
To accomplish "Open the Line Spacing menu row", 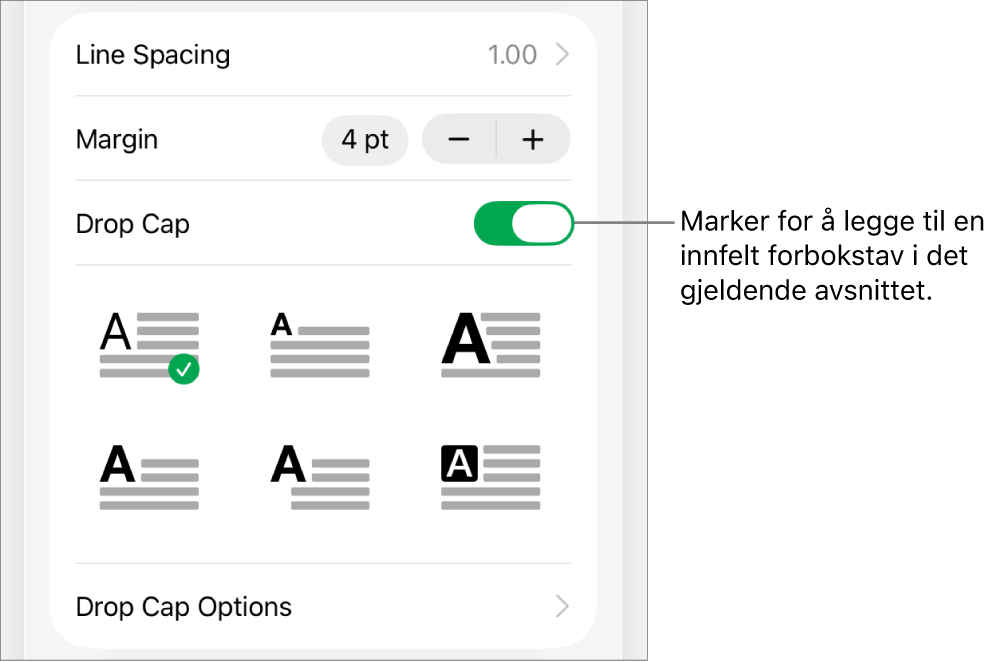I will pos(323,54).
